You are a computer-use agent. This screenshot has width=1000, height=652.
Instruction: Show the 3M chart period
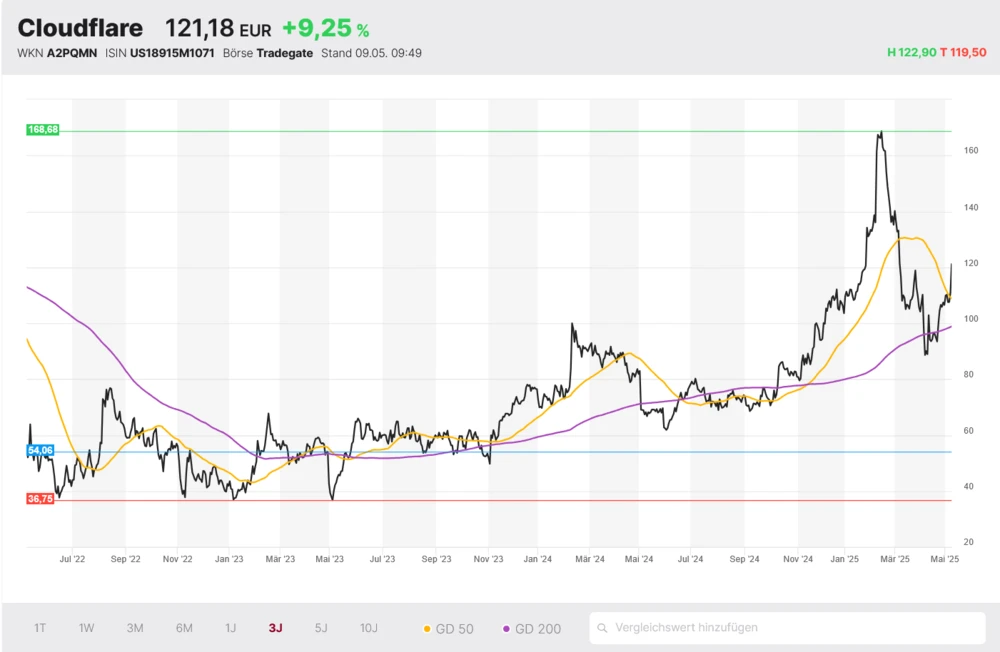coord(135,628)
